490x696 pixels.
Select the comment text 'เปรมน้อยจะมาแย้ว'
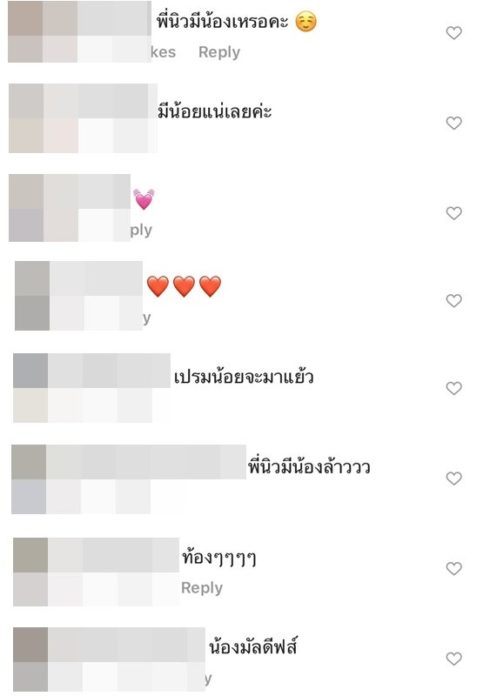(x=244, y=377)
